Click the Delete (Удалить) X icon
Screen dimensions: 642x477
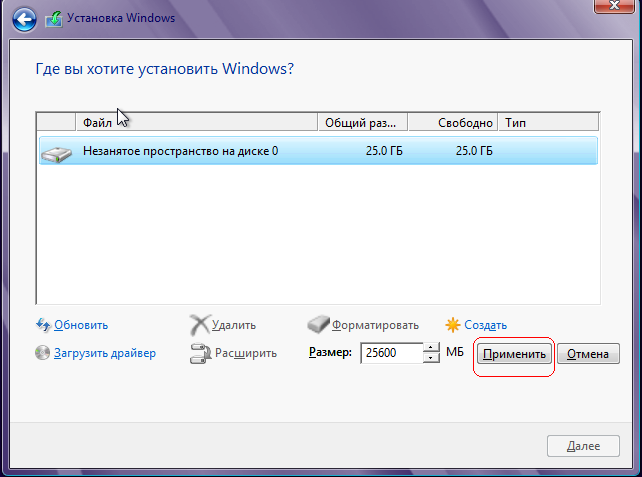(199, 325)
